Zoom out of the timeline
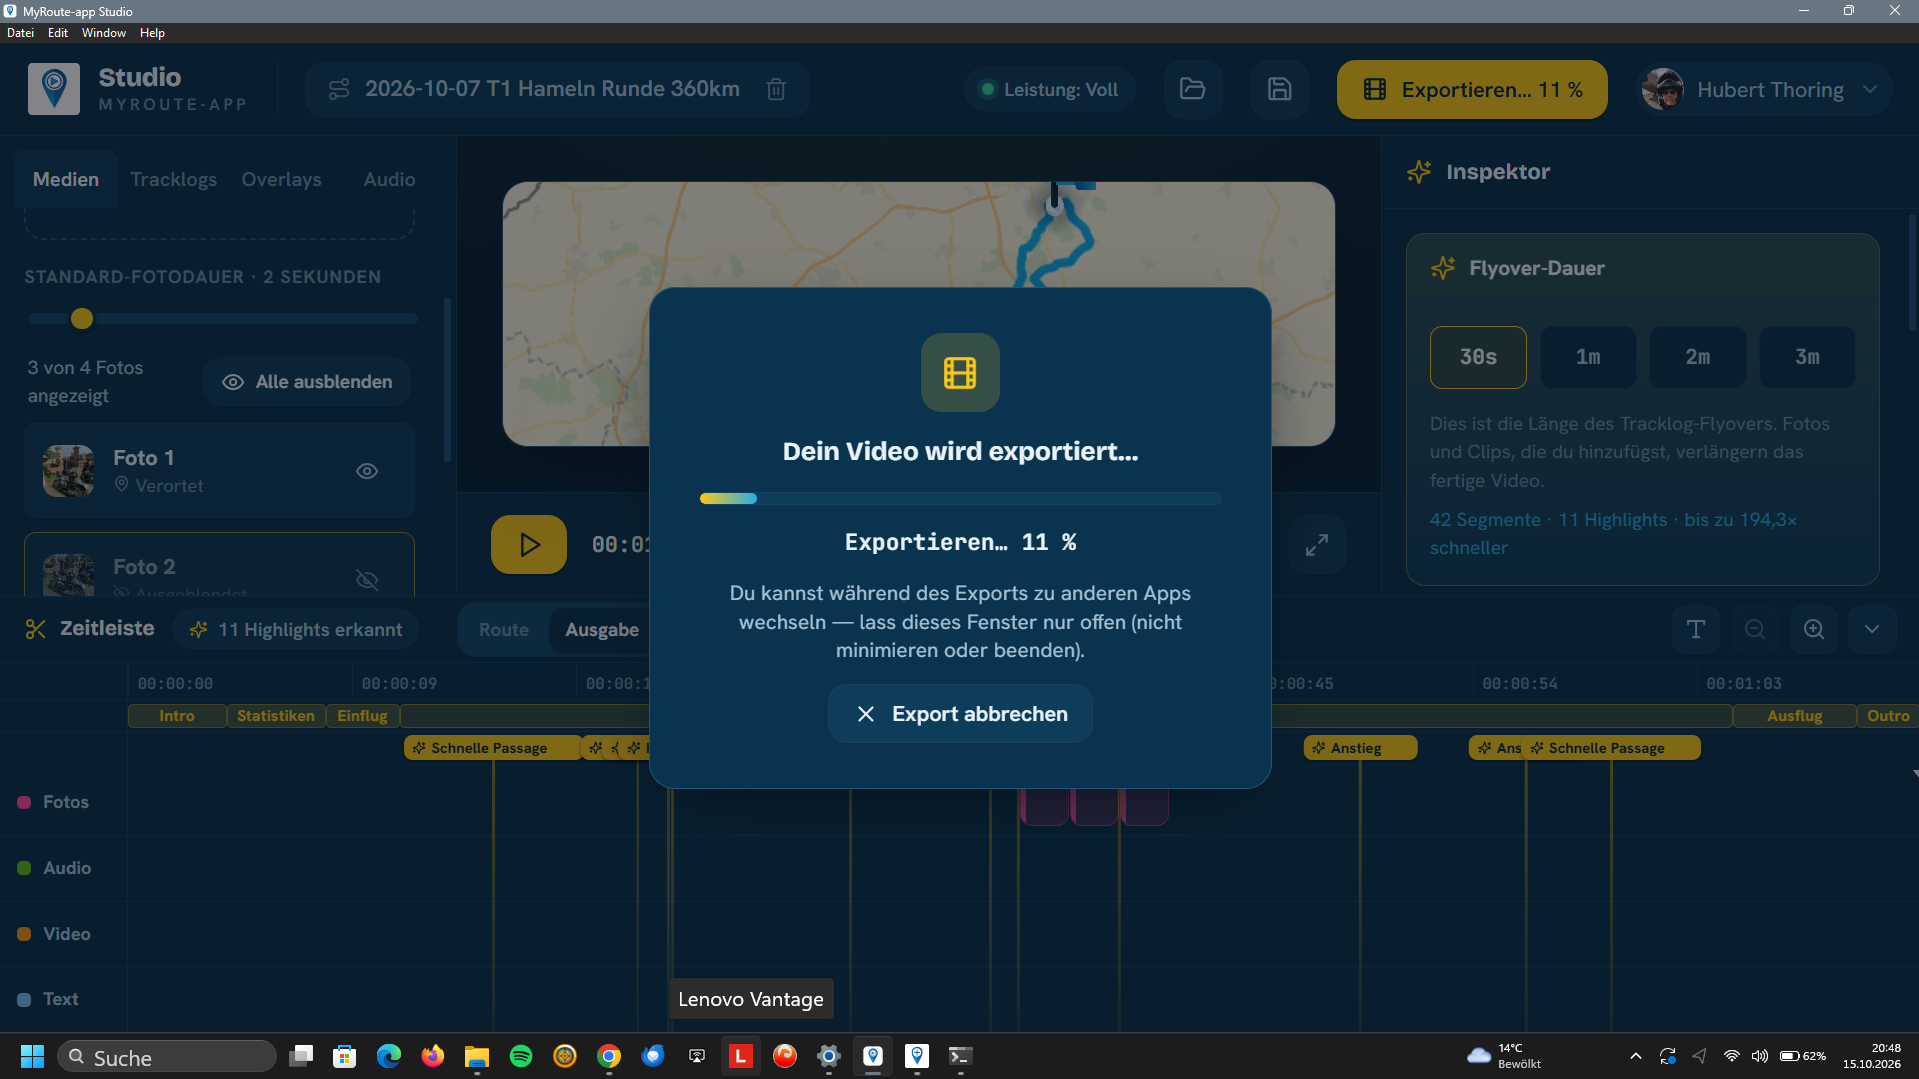The height and width of the screenshot is (1079, 1919). click(1755, 629)
